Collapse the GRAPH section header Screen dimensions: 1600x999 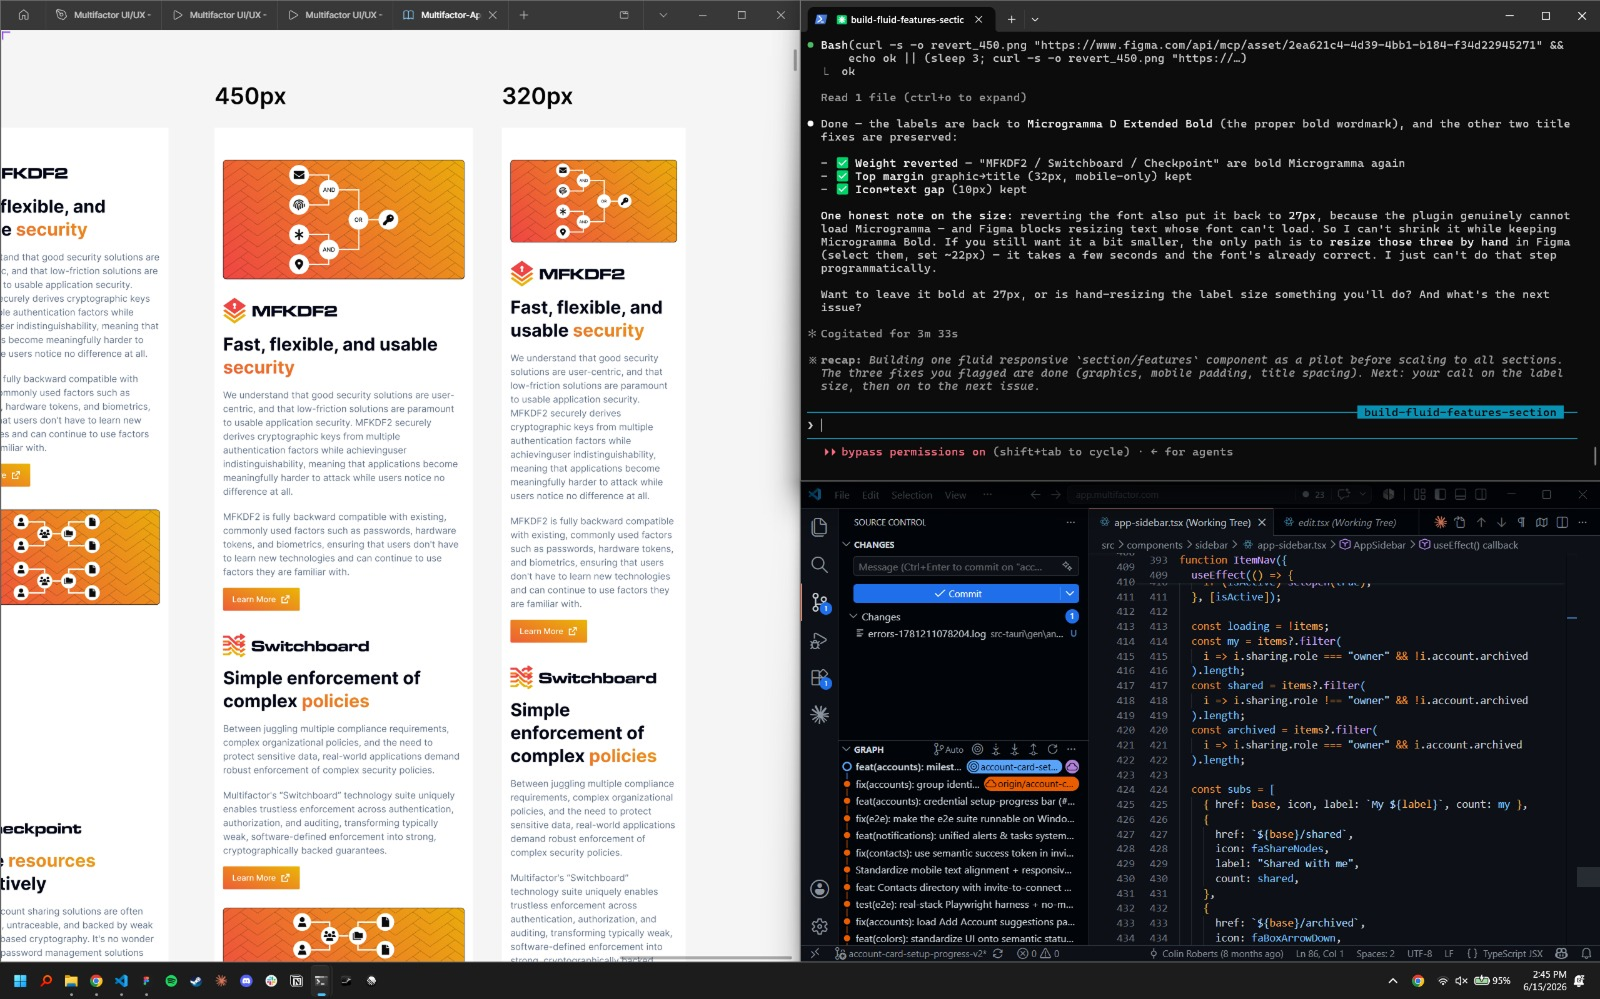868,749
